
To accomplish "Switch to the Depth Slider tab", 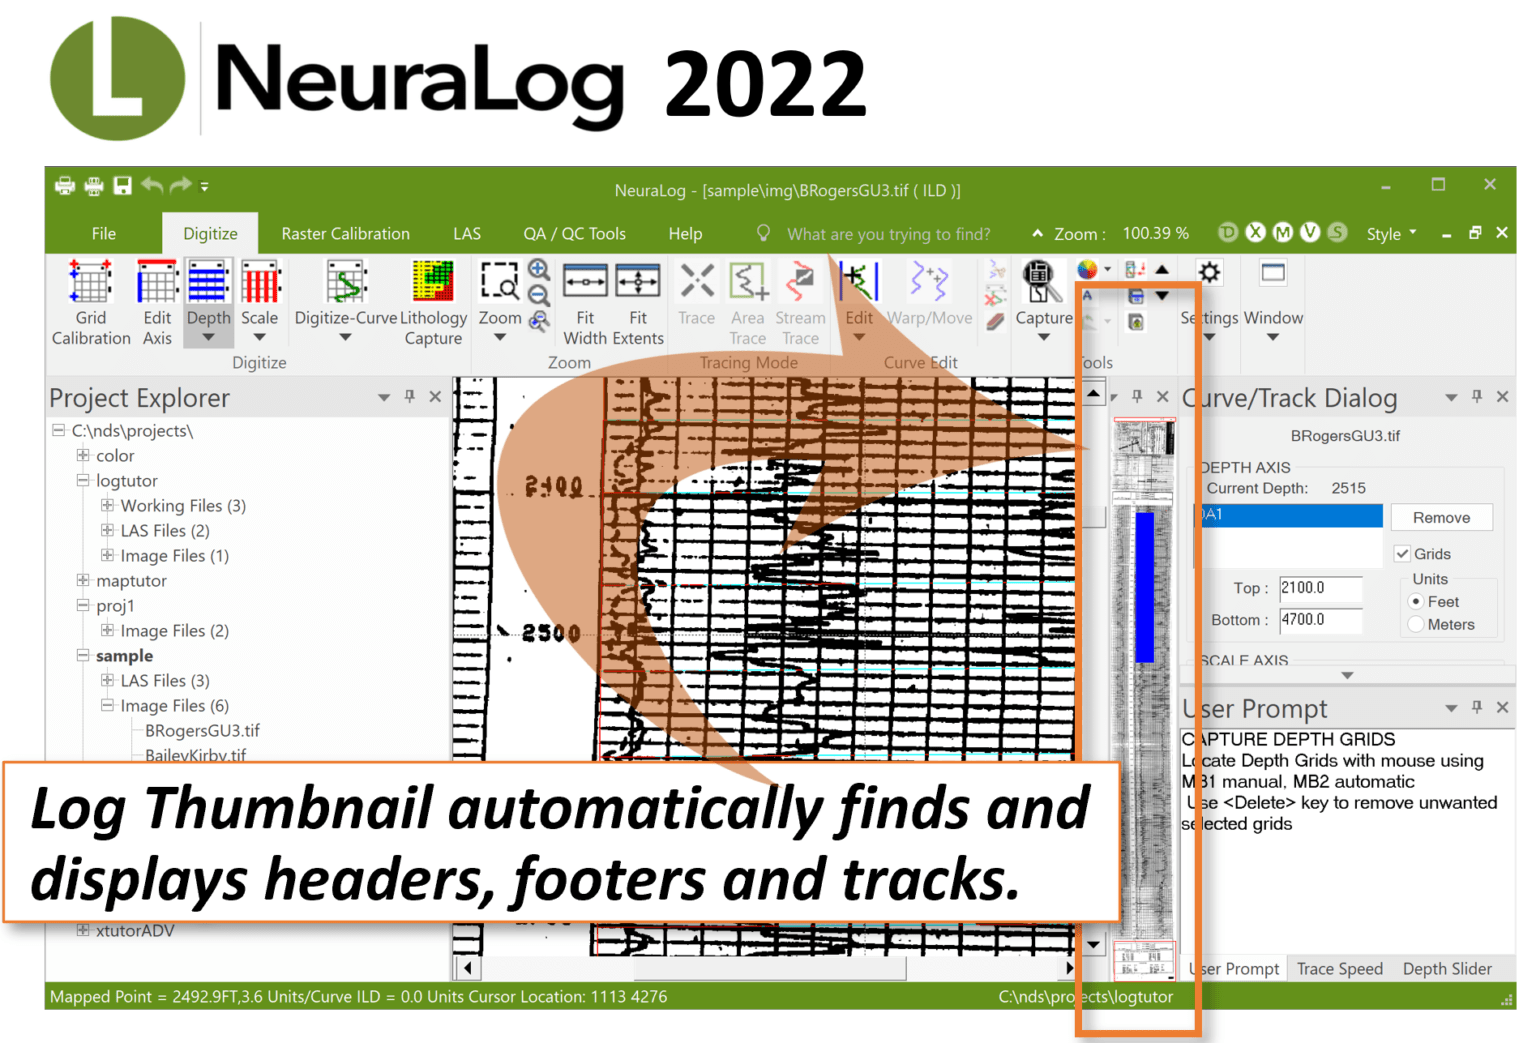I will tap(1447, 968).
